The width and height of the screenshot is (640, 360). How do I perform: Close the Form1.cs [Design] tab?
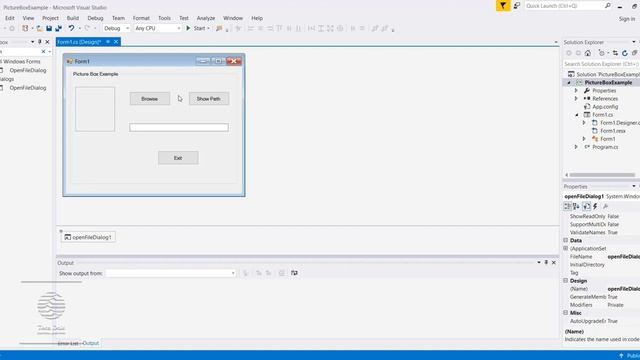(116, 42)
